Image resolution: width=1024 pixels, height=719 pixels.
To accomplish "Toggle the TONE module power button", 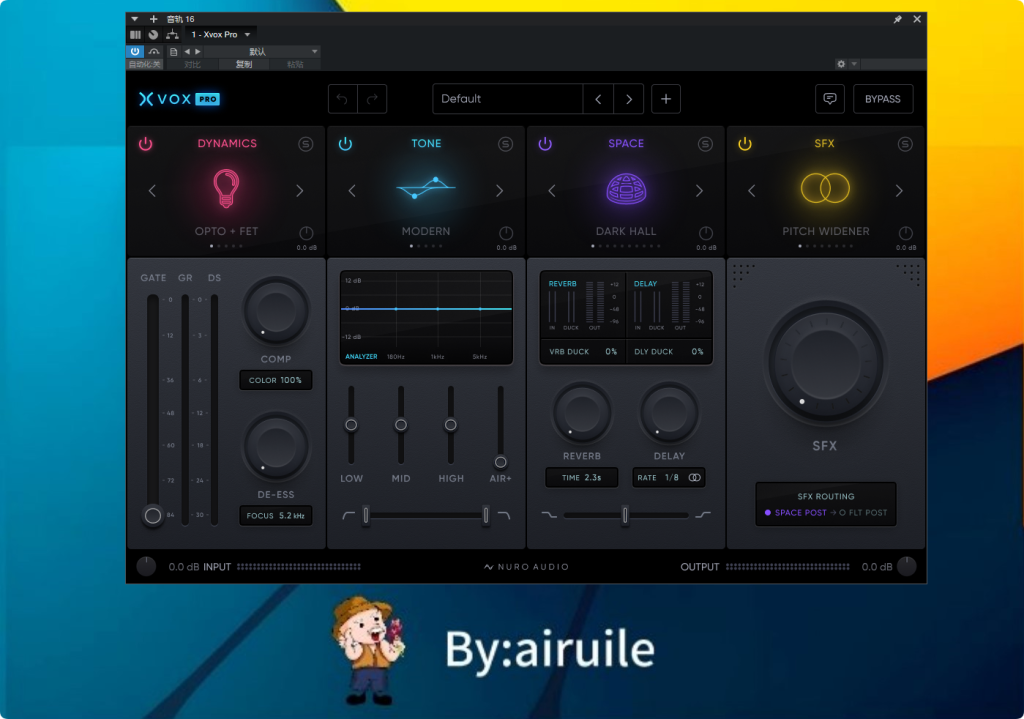I will [345, 144].
